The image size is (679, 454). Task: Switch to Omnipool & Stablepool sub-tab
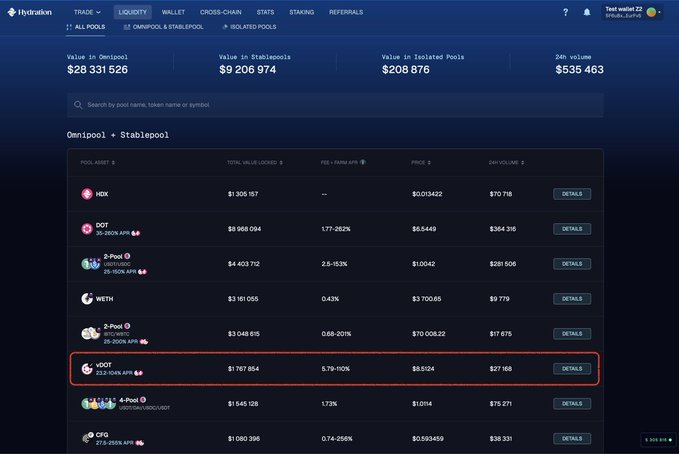click(x=163, y=27)
